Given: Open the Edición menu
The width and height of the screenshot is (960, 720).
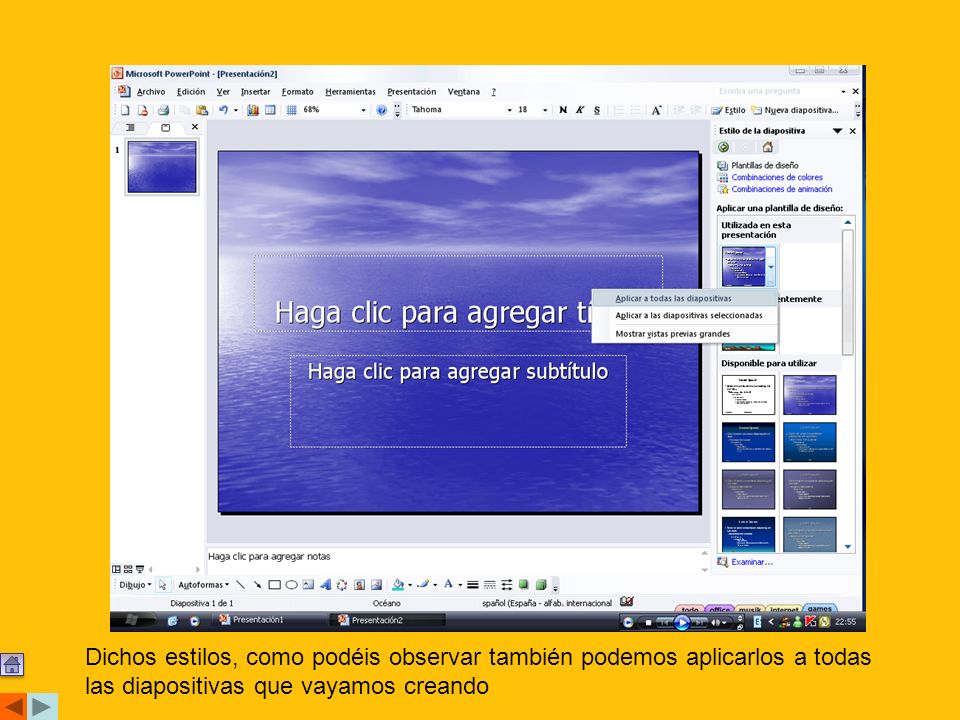Looking at the screenshot, I should click(191, 92).
